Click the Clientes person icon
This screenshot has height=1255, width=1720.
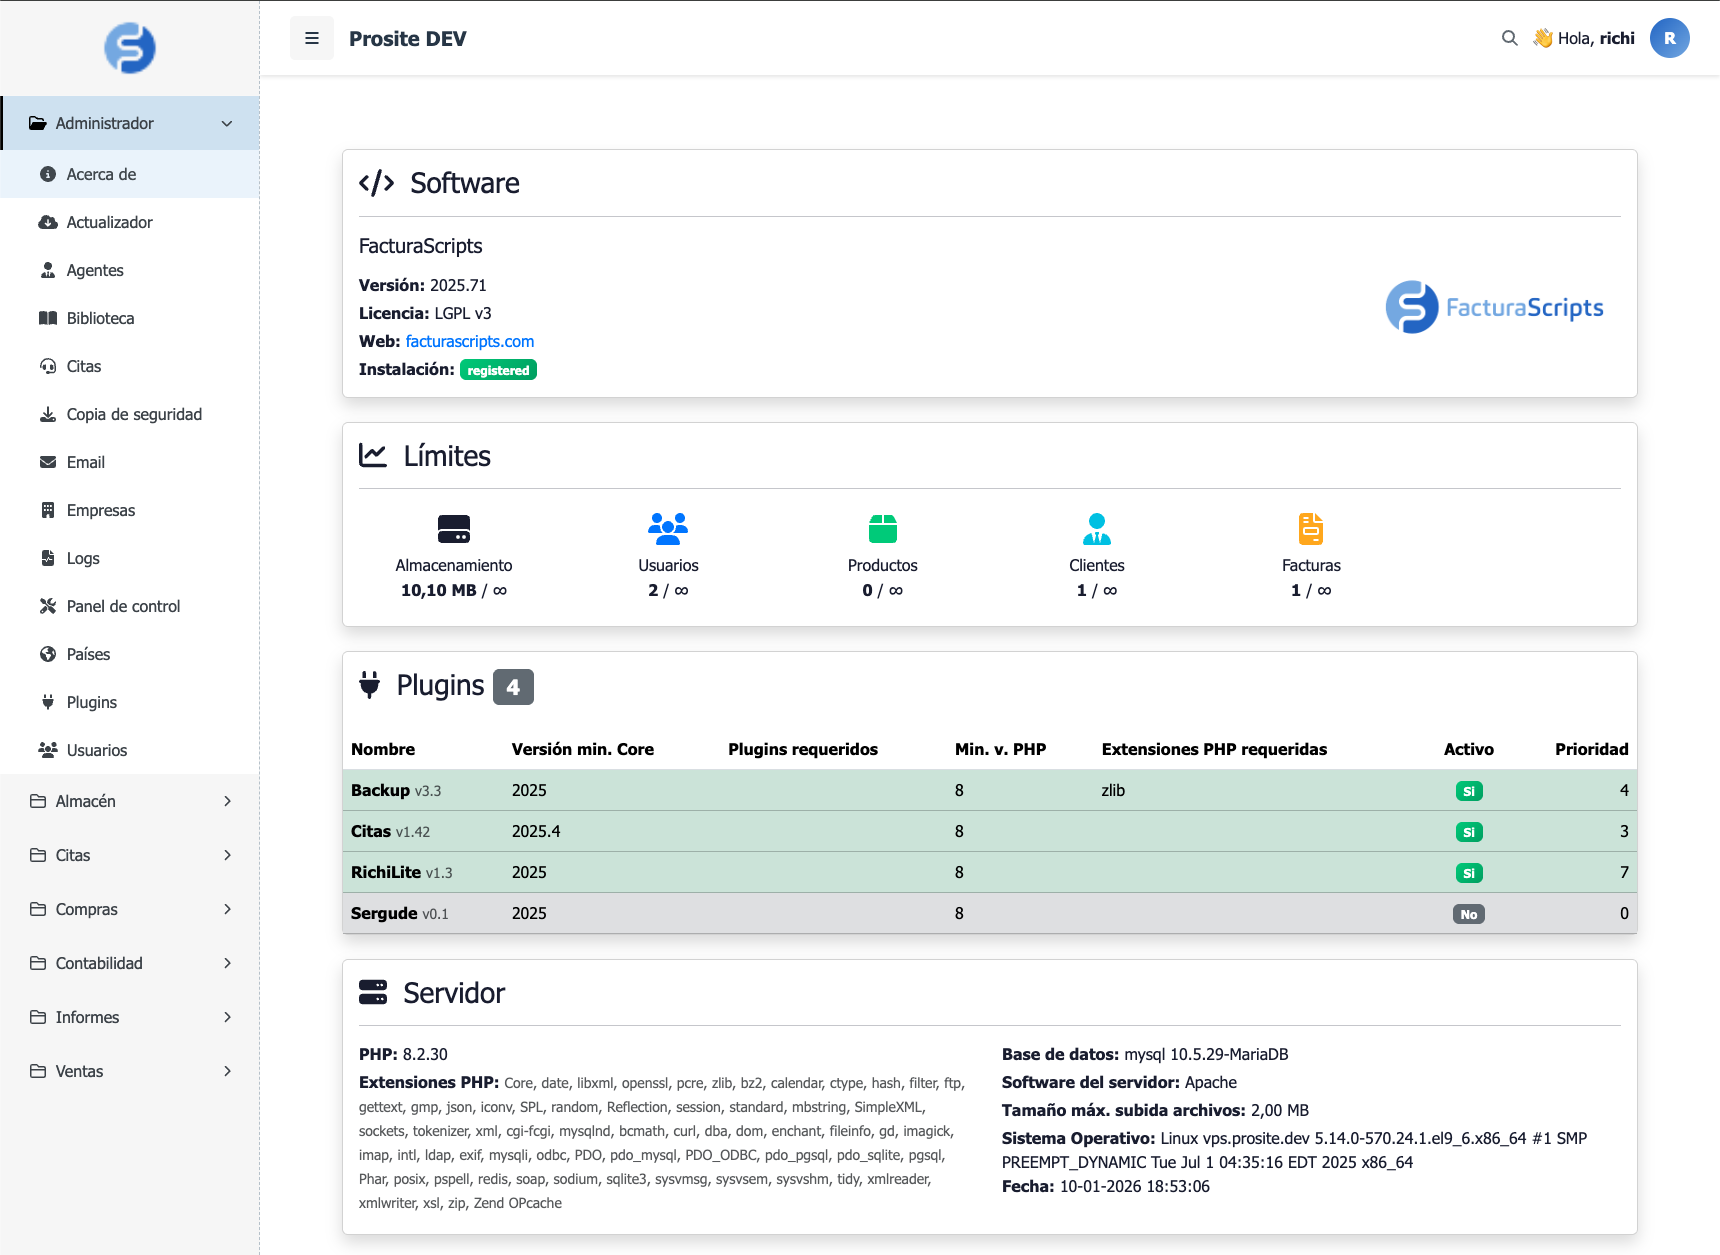tap(1096, 528)
